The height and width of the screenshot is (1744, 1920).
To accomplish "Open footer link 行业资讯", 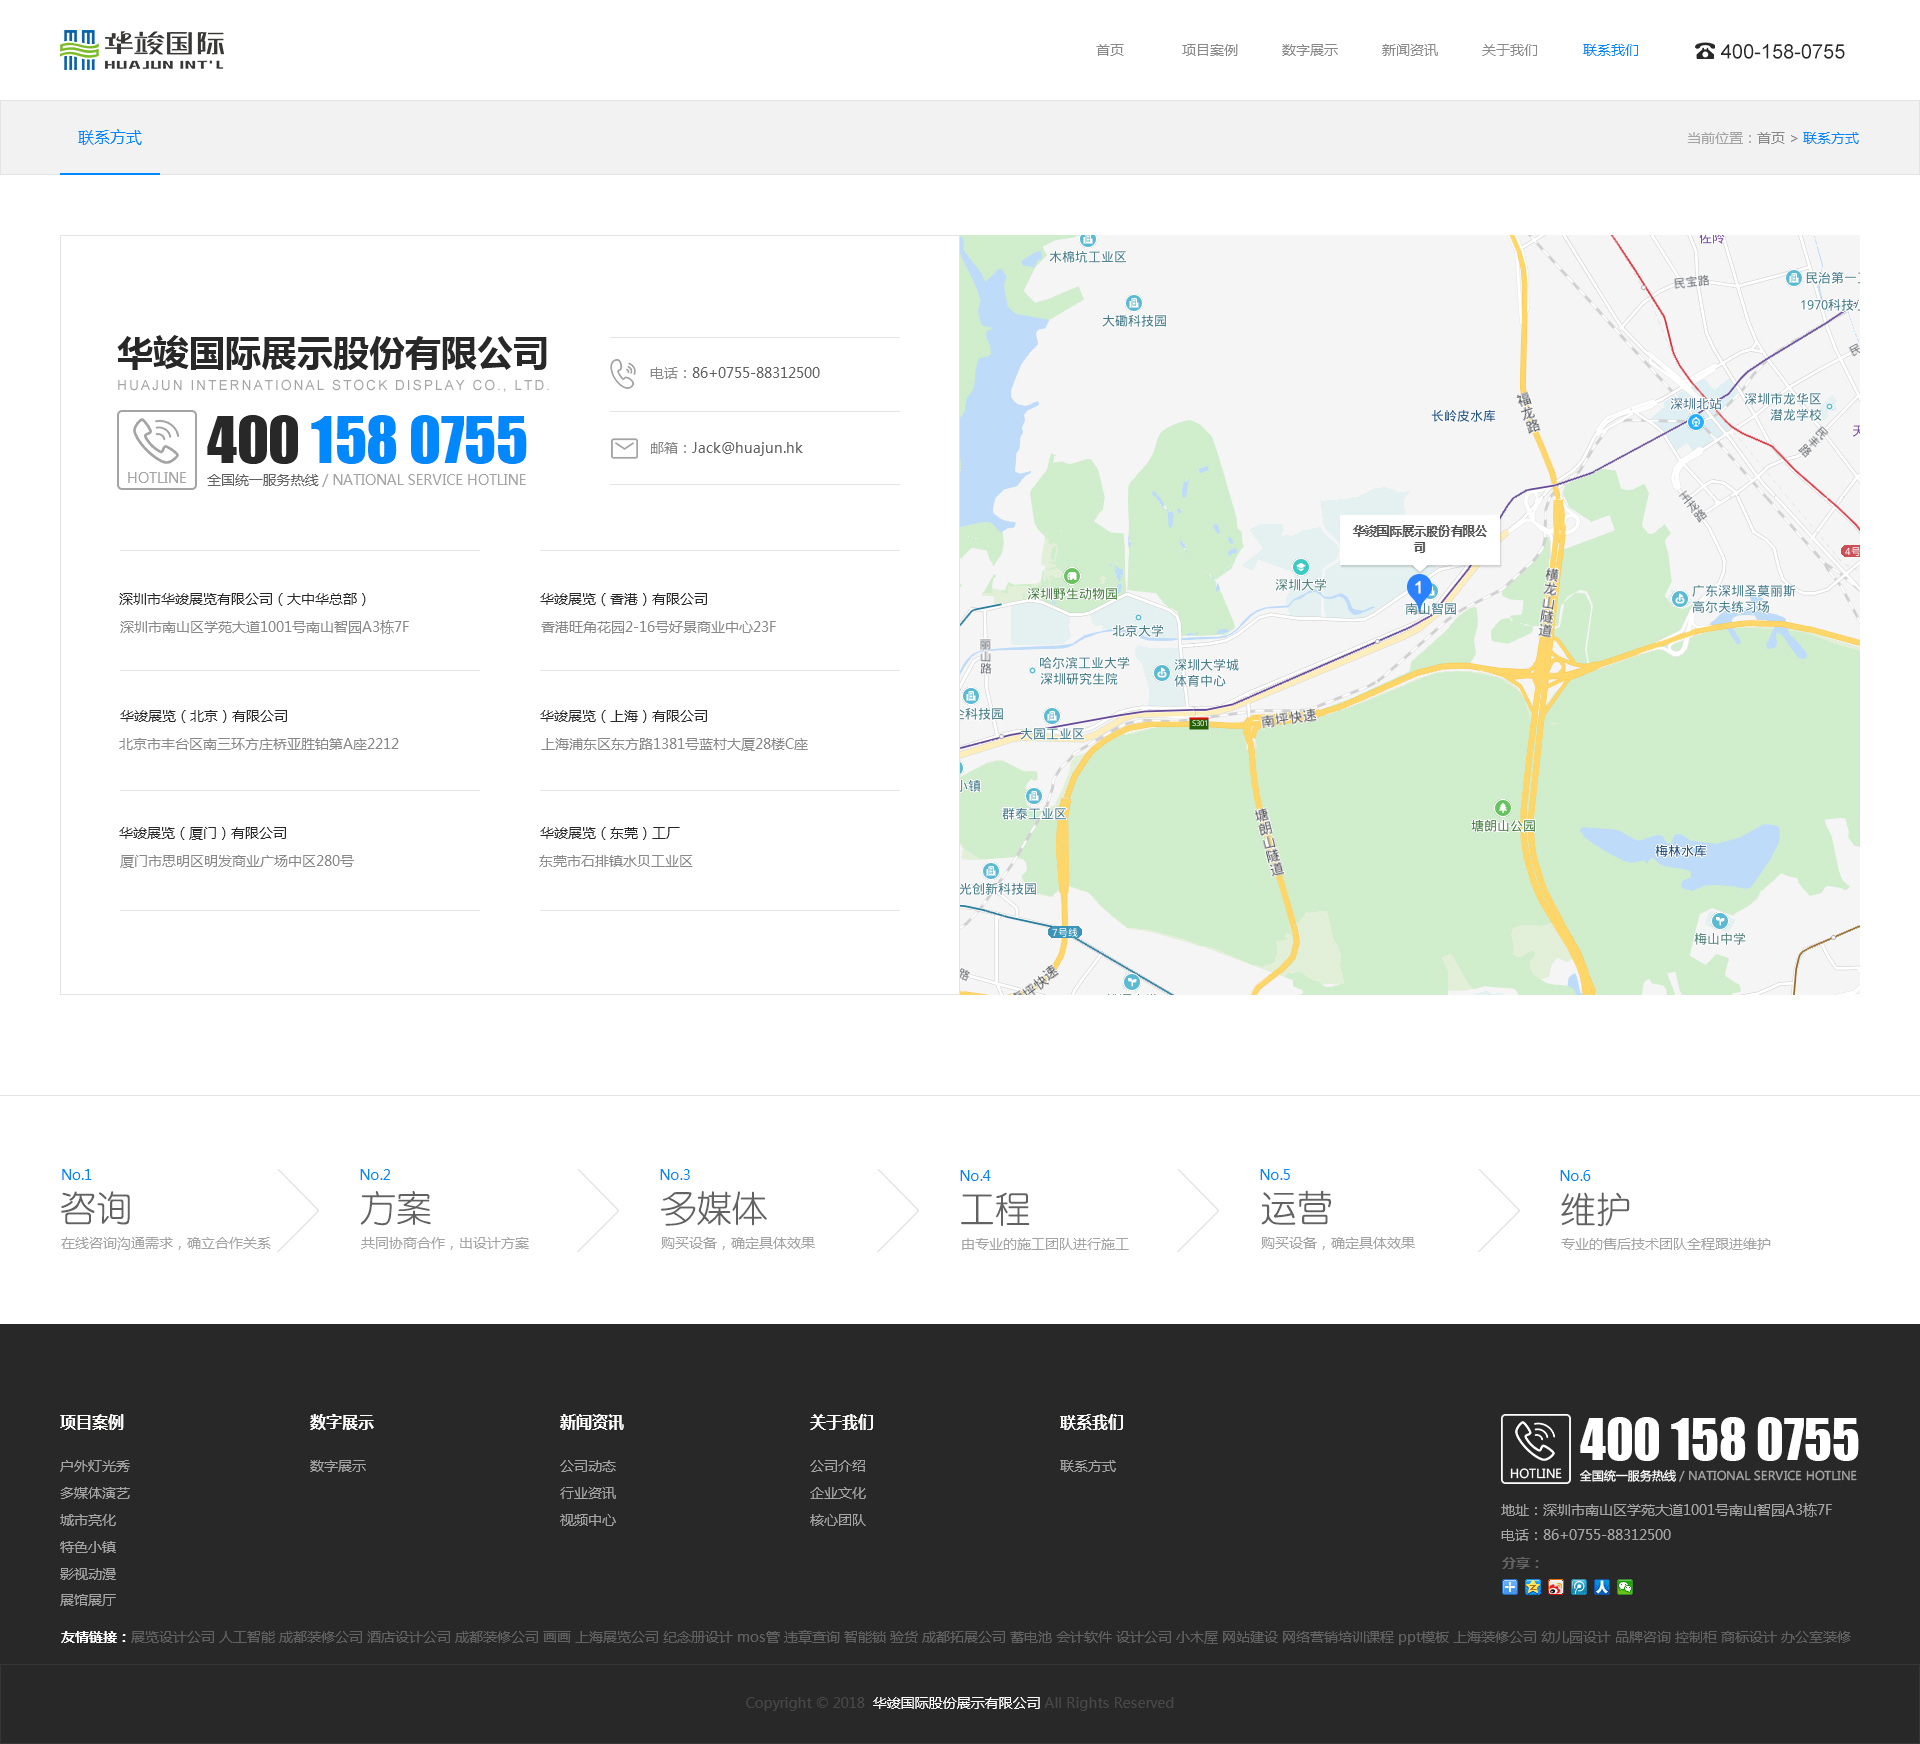I will click(588, 1493).
